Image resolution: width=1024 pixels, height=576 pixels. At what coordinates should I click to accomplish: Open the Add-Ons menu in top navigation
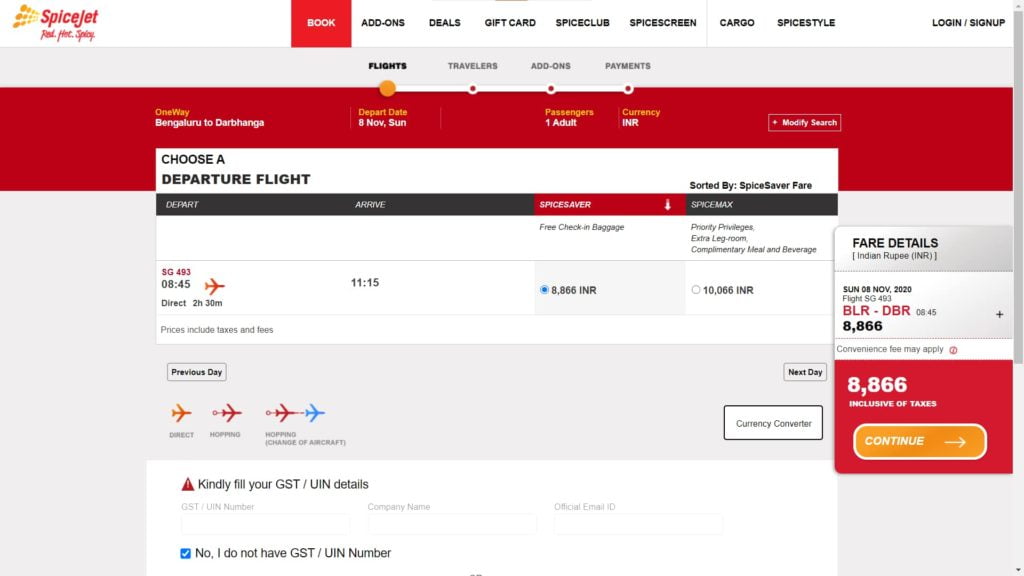click(x=383, y=23)
